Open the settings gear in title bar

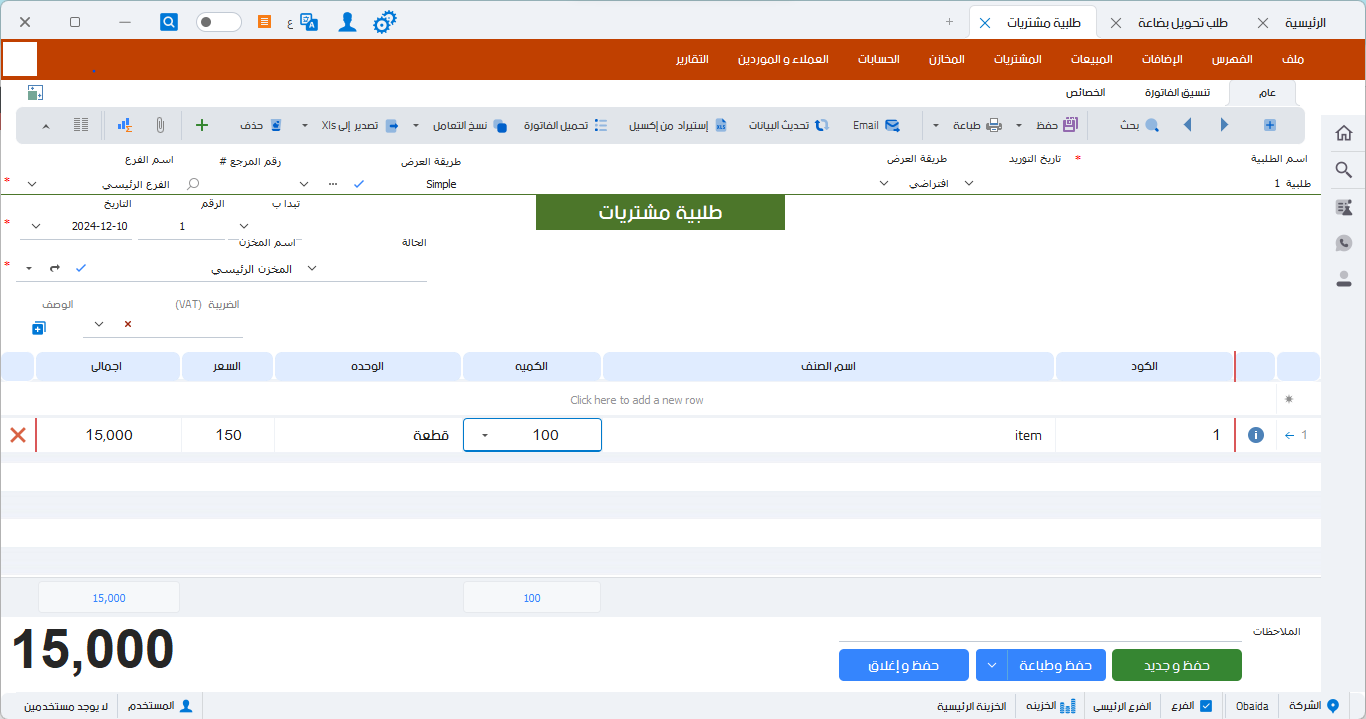pyautogui.click(x=384, y=22)
